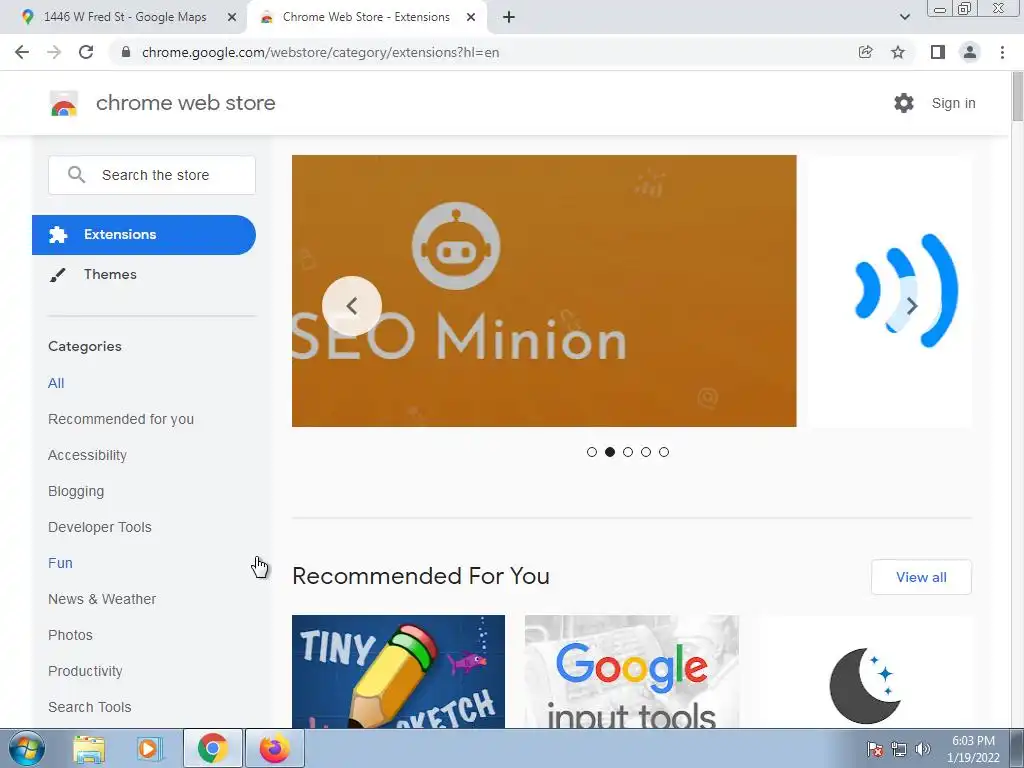This screenshot has width=1024, height=768.
Task: Open a new browser tab
Action: (509, 17)
